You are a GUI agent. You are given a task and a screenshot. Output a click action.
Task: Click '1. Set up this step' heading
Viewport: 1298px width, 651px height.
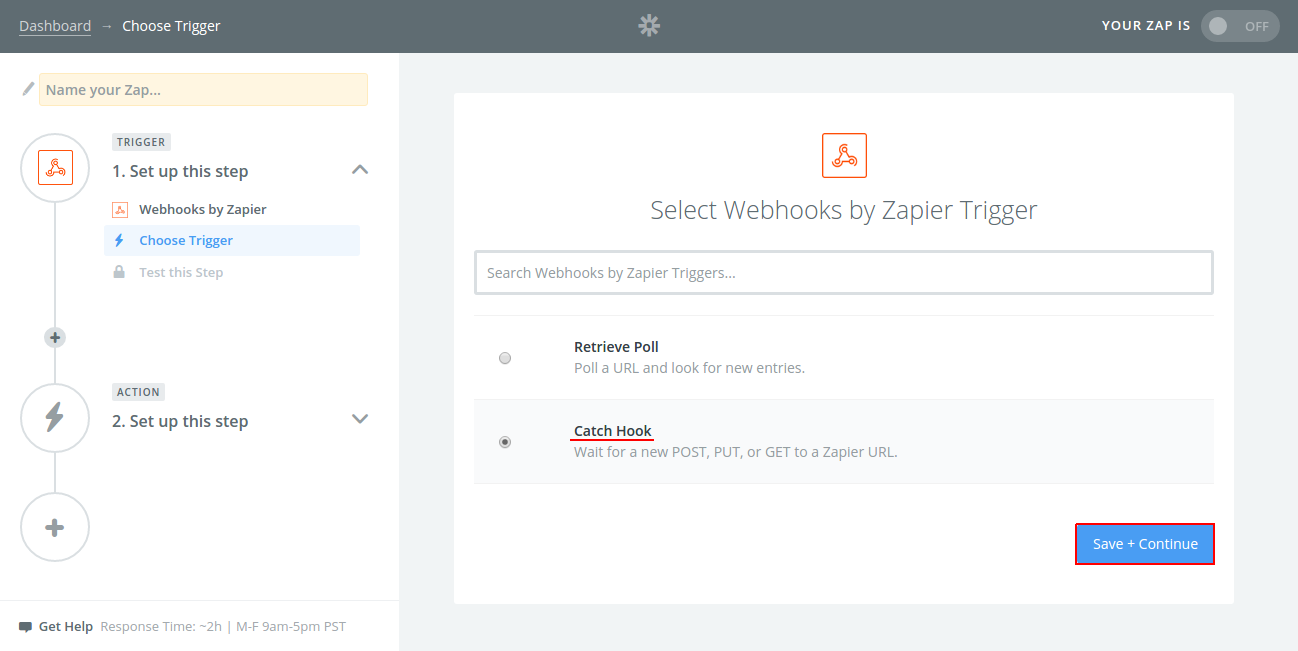(180, 171)
